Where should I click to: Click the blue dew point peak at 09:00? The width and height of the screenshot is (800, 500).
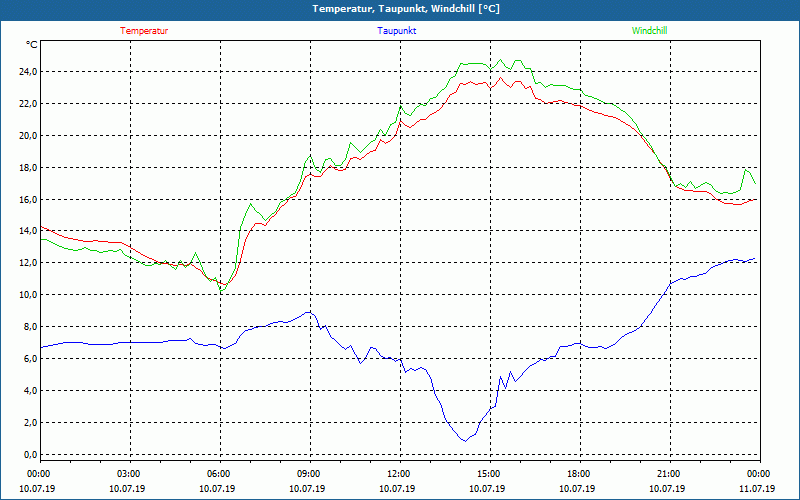point(308,312)
